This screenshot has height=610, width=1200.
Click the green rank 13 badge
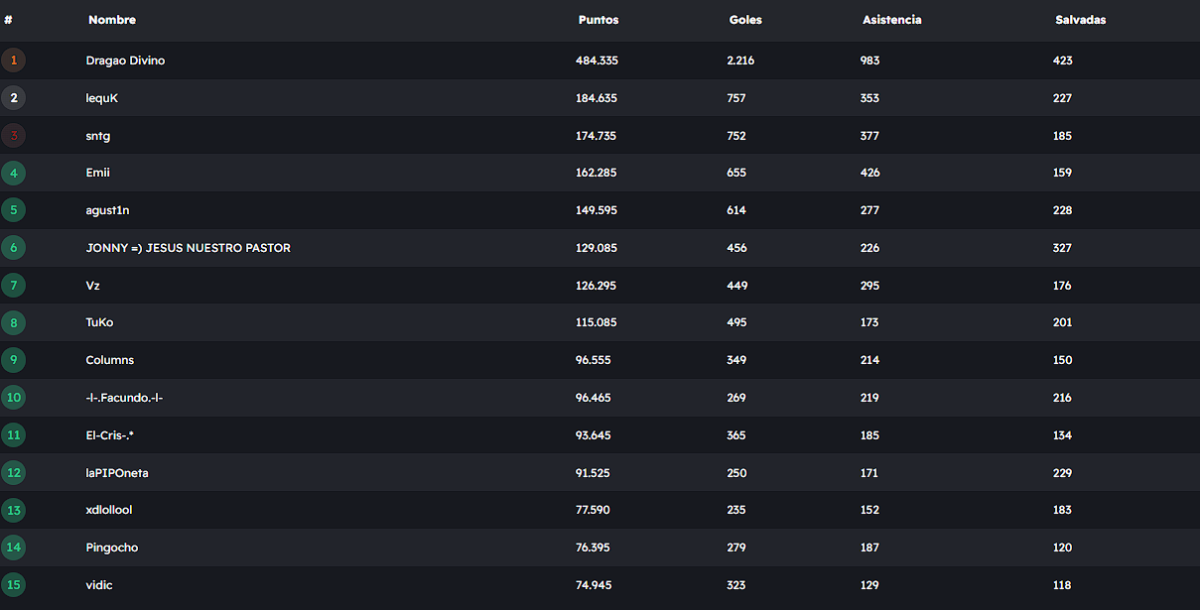[x=13, y=510]
